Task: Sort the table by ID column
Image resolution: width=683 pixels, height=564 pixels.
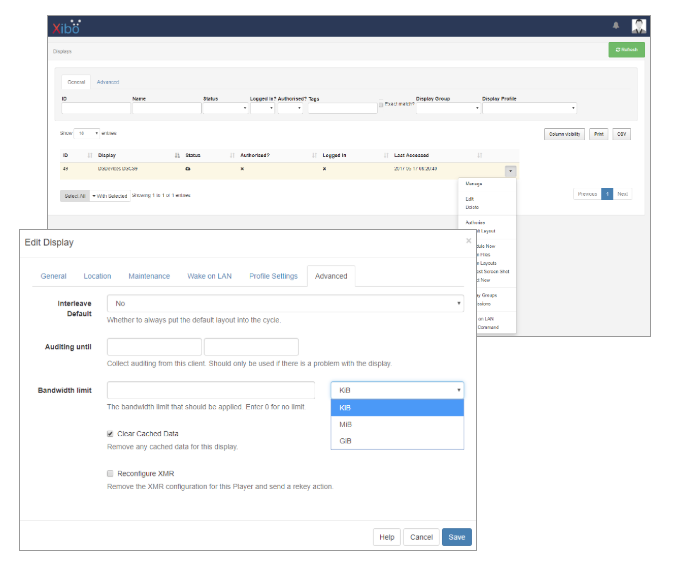Action: 90,155
